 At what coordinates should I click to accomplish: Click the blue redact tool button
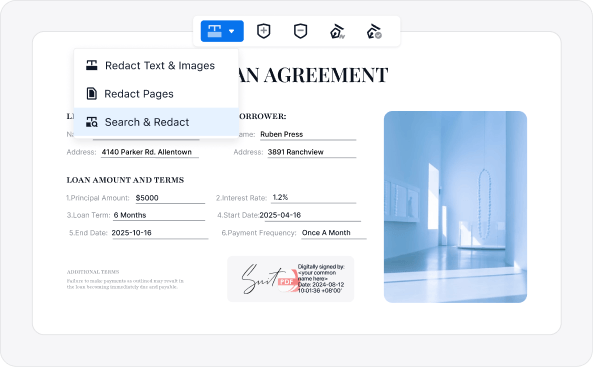[x=222, y=31]
